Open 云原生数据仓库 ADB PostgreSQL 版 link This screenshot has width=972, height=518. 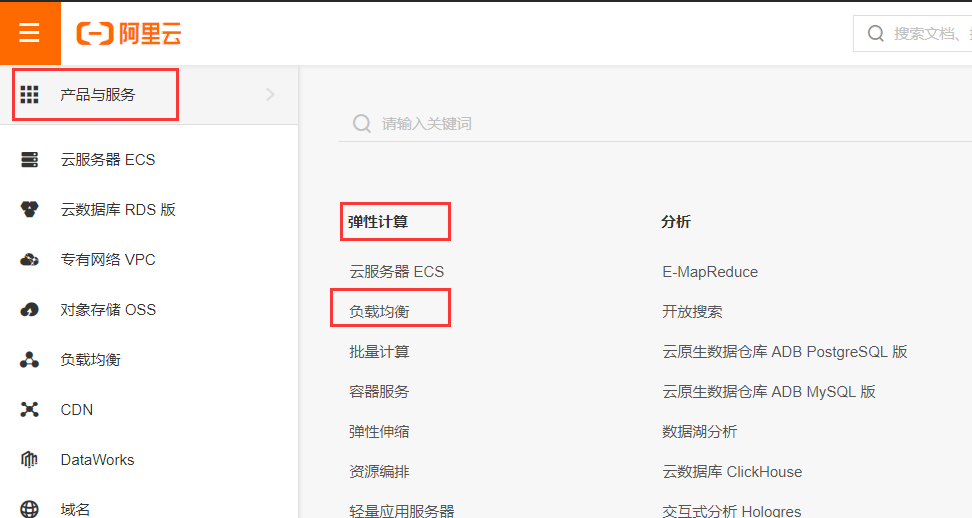(x=785, y=352)
